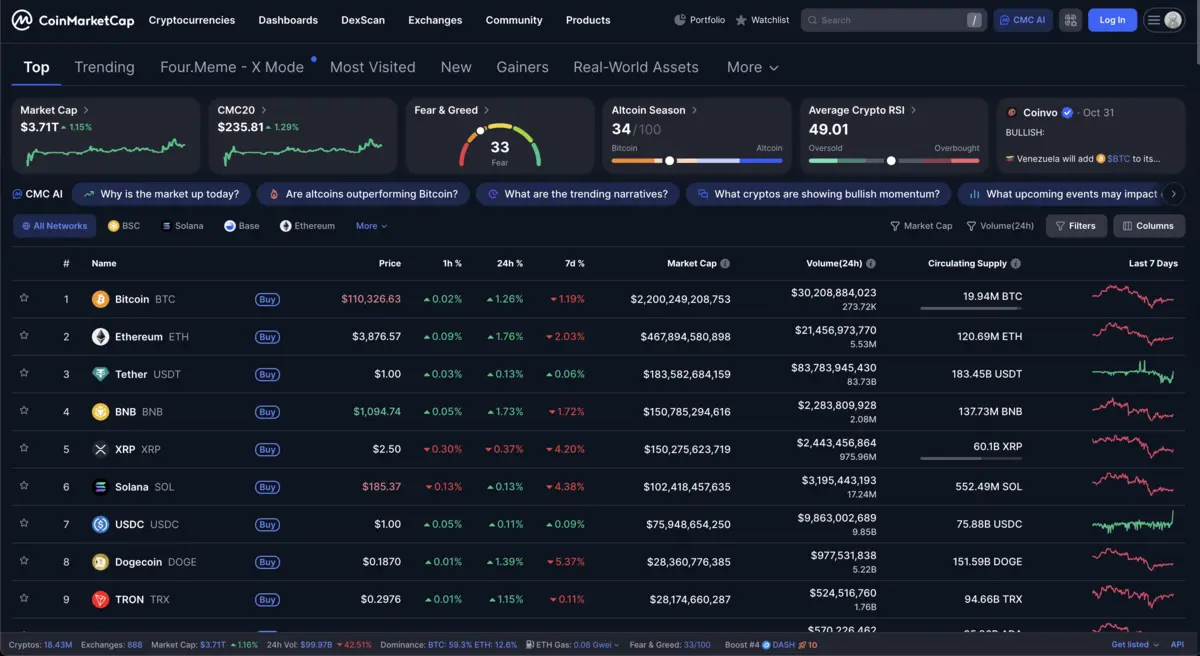Viewport: 1200px width, 656px height.
Task: Select the BSC network filter
Action: (x=123, y=225)
